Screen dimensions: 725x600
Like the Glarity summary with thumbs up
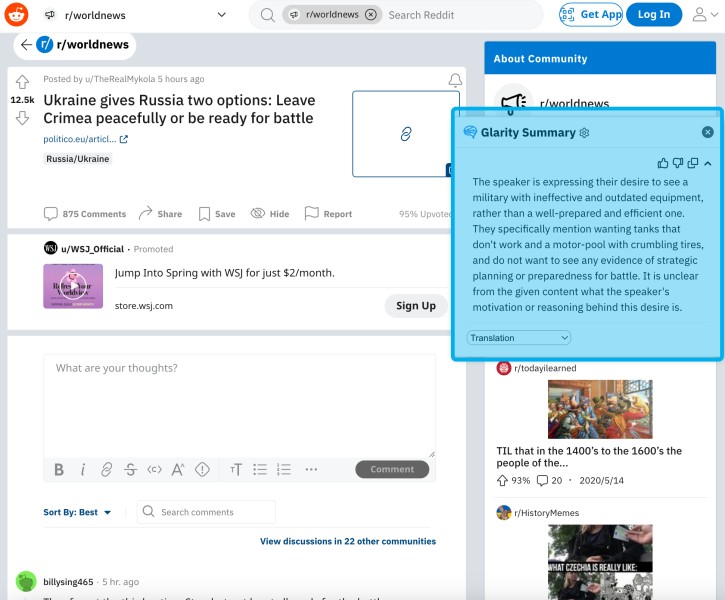(663, 163)
